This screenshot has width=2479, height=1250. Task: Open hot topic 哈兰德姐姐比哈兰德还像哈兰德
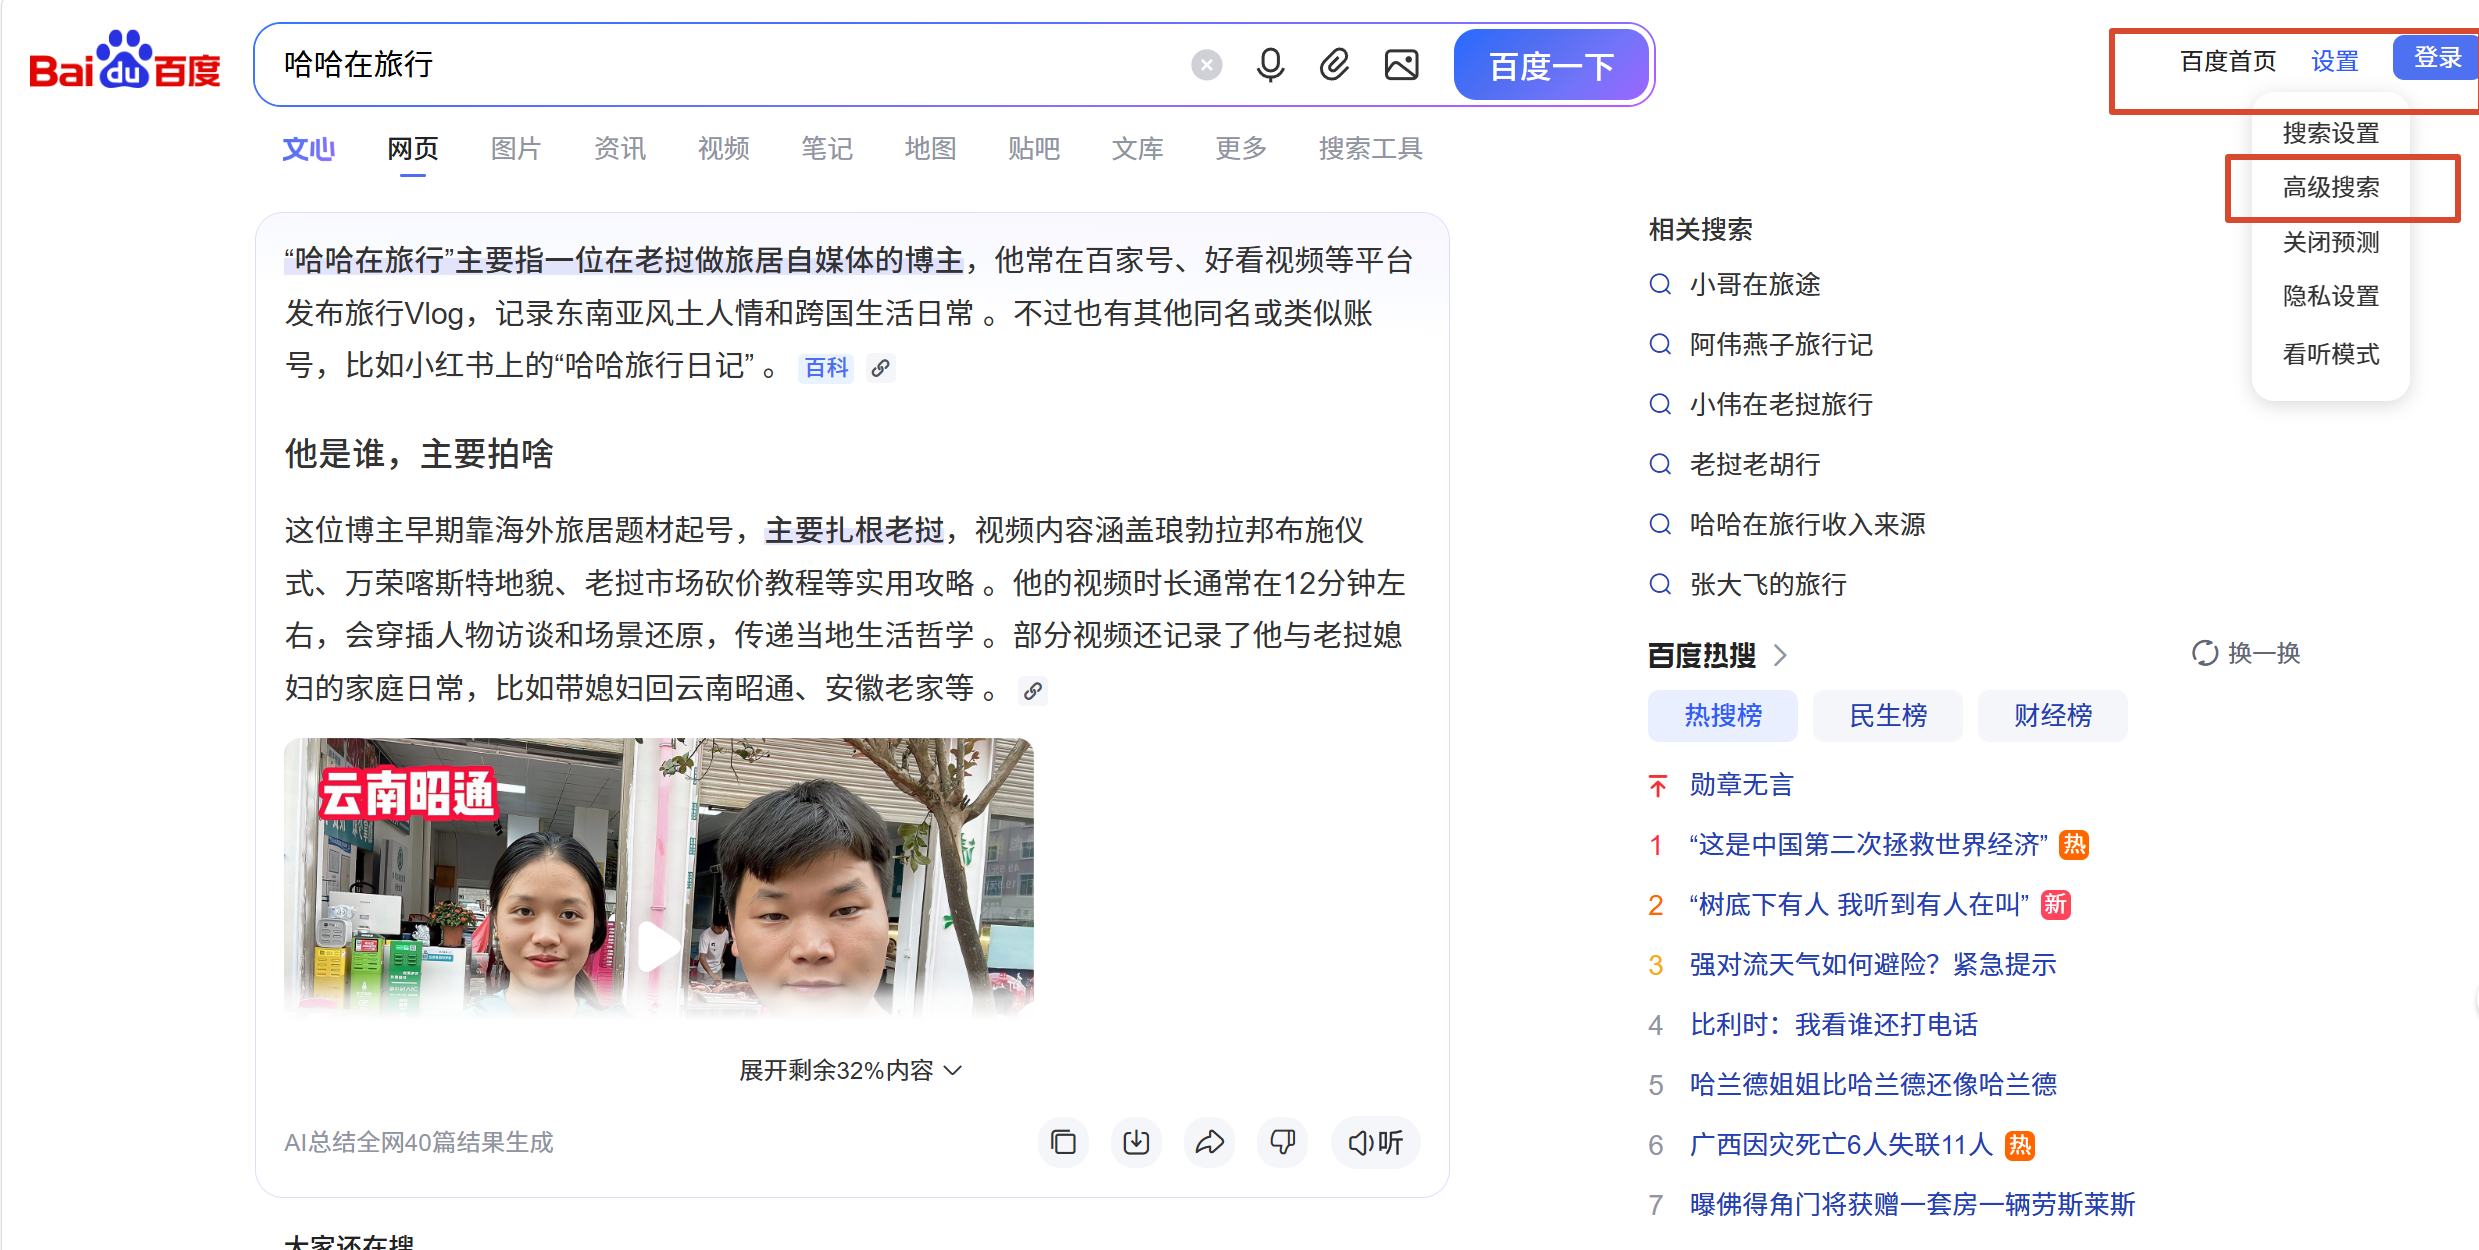pos(1873,1085)
